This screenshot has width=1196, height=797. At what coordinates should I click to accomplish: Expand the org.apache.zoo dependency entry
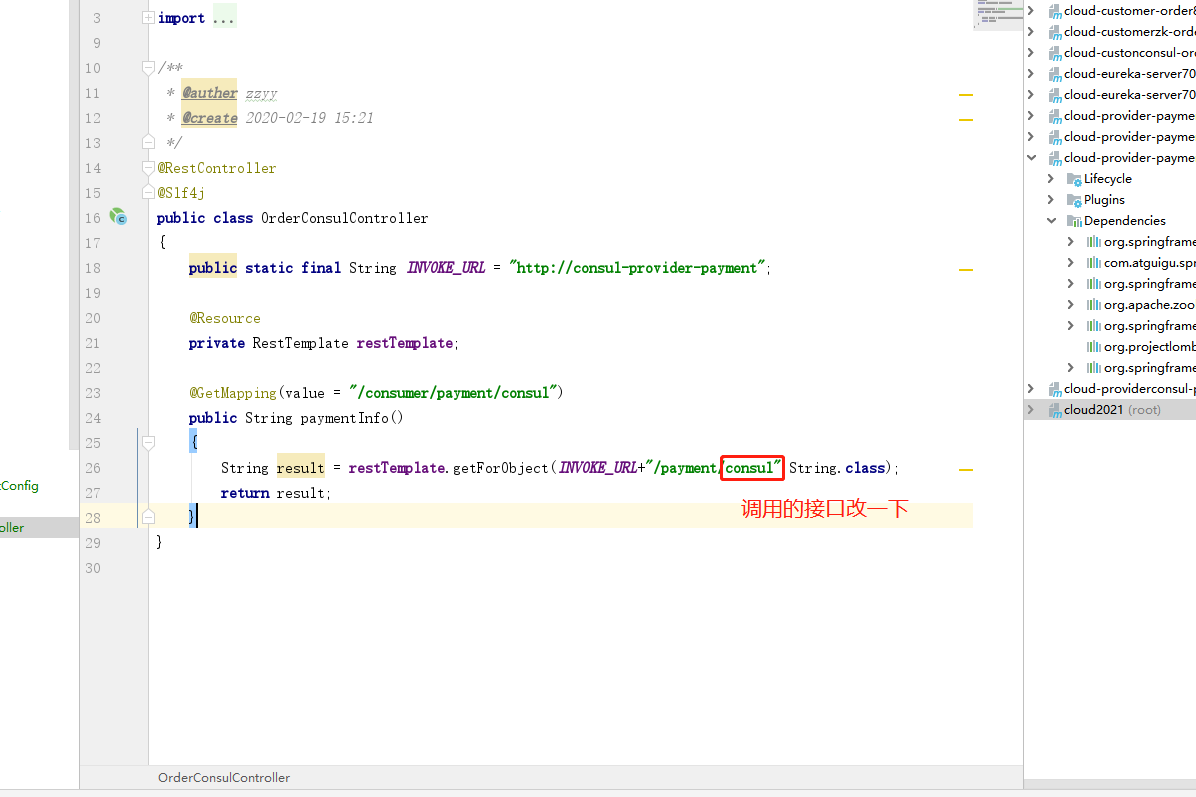1071,304
